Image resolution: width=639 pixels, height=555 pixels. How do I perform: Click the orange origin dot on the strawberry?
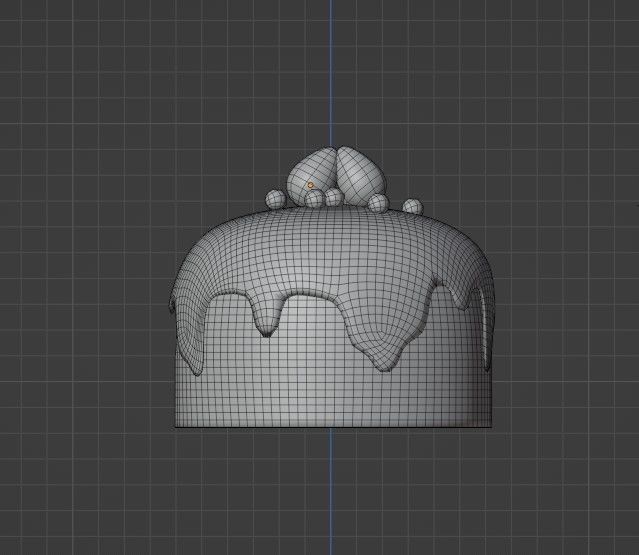[311, 185]
